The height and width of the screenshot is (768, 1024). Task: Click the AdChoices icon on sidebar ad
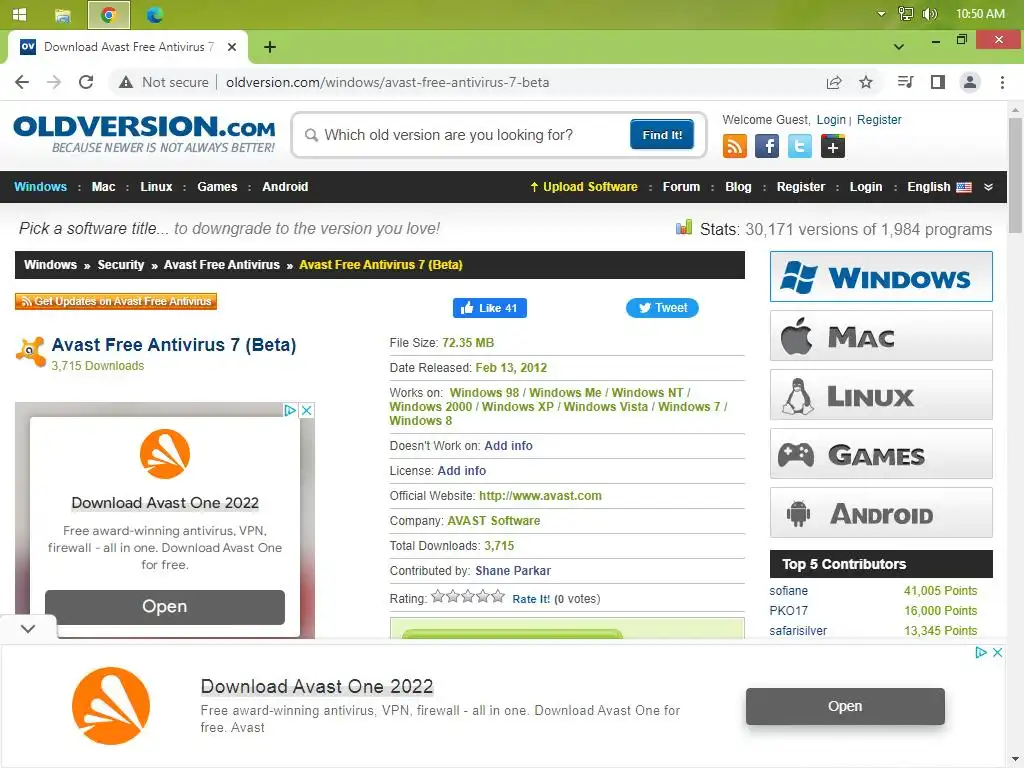point(290,410)
